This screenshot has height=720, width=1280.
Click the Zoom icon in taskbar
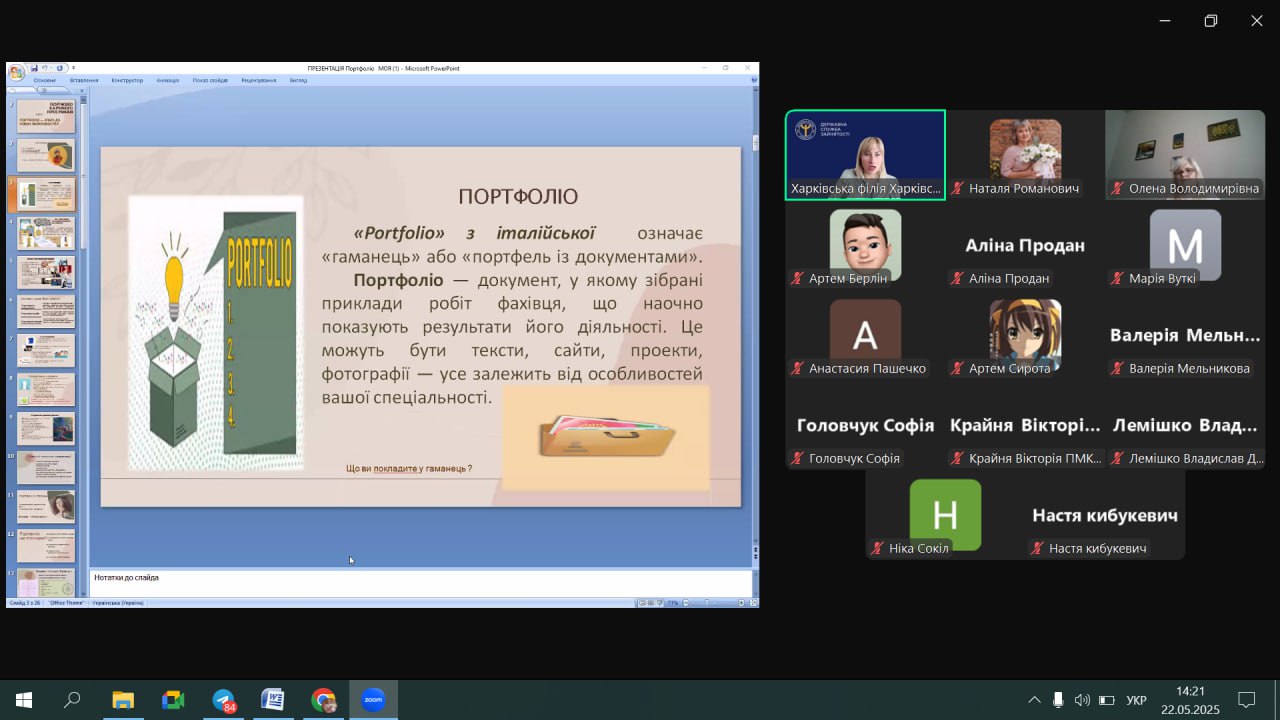pyautogui.click(x=374, y=700)
